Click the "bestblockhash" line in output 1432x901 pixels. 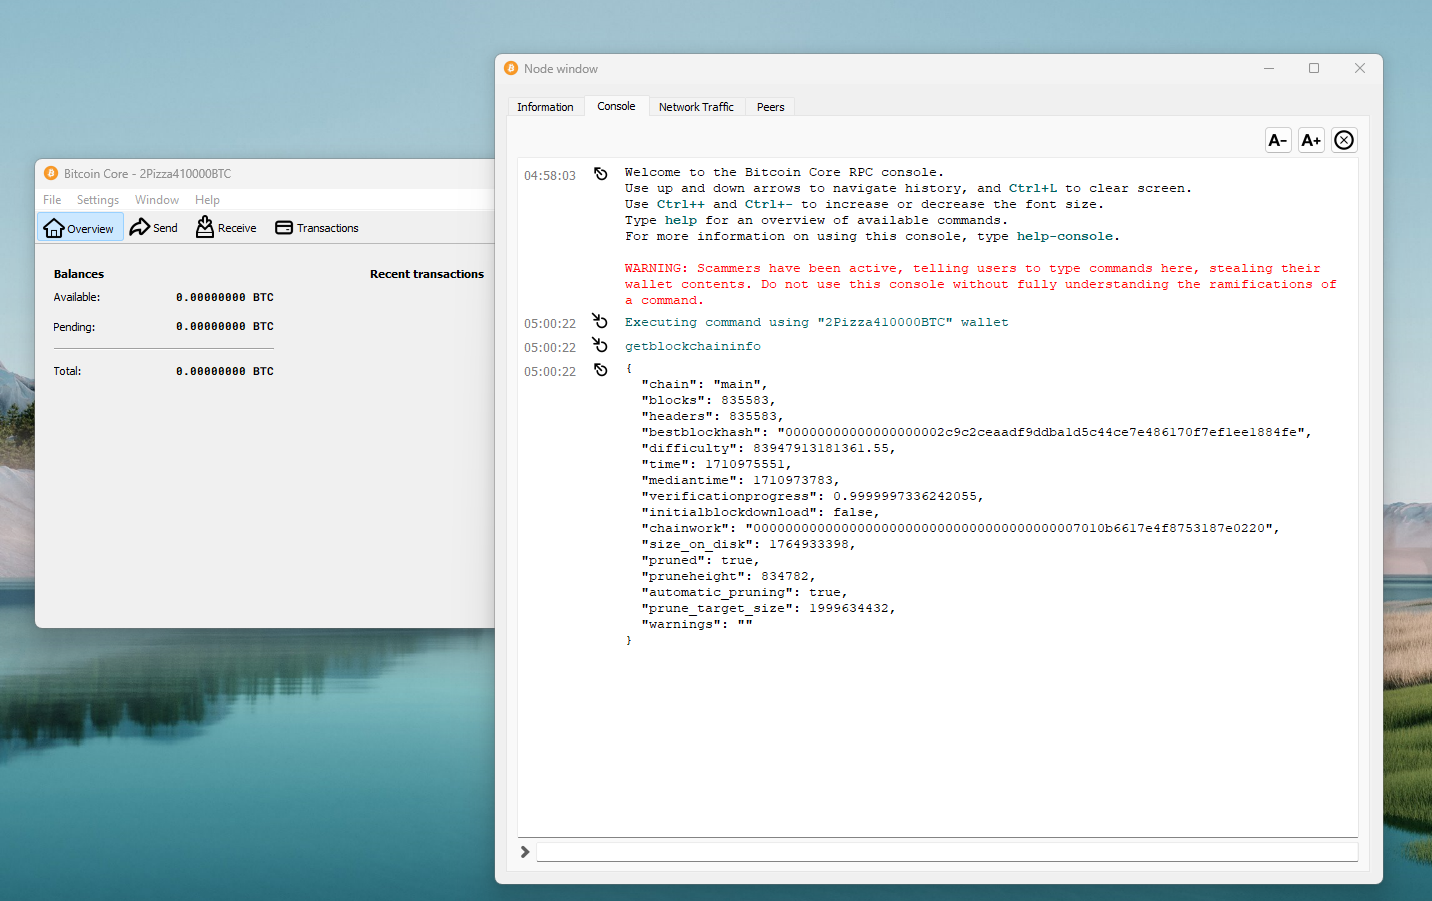coord(976,432)
